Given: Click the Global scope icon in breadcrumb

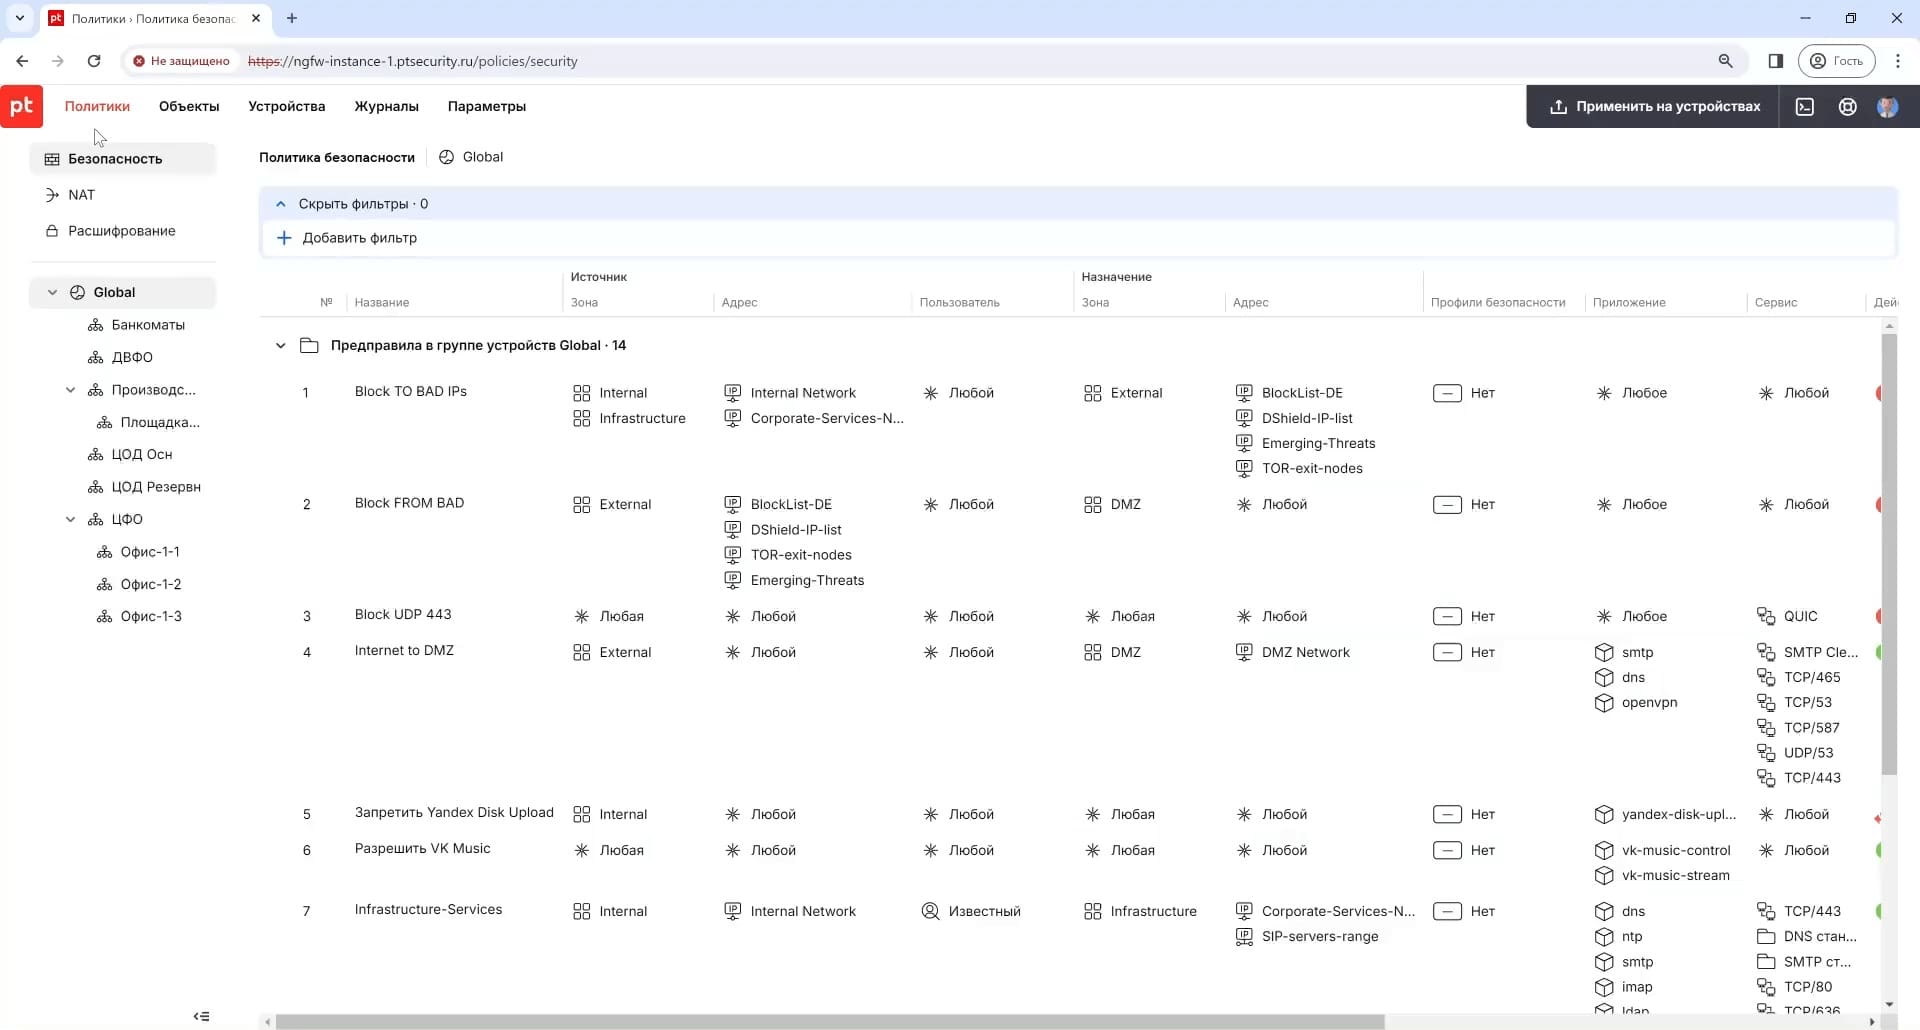Looking at the screenshot, I should coord(447,157).
